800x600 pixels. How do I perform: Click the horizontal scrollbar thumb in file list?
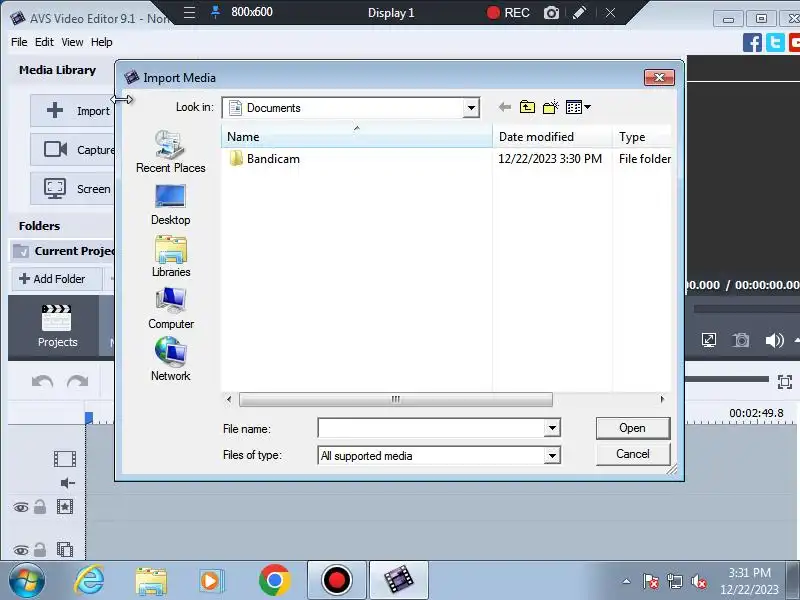click(395, 399)
